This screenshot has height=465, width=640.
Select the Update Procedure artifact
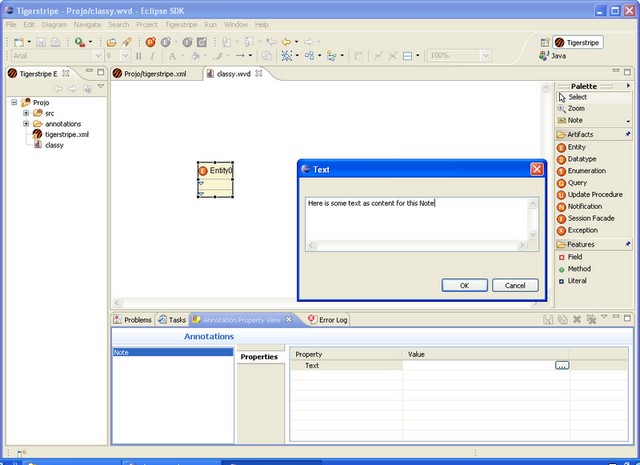(x=590, y=195)
